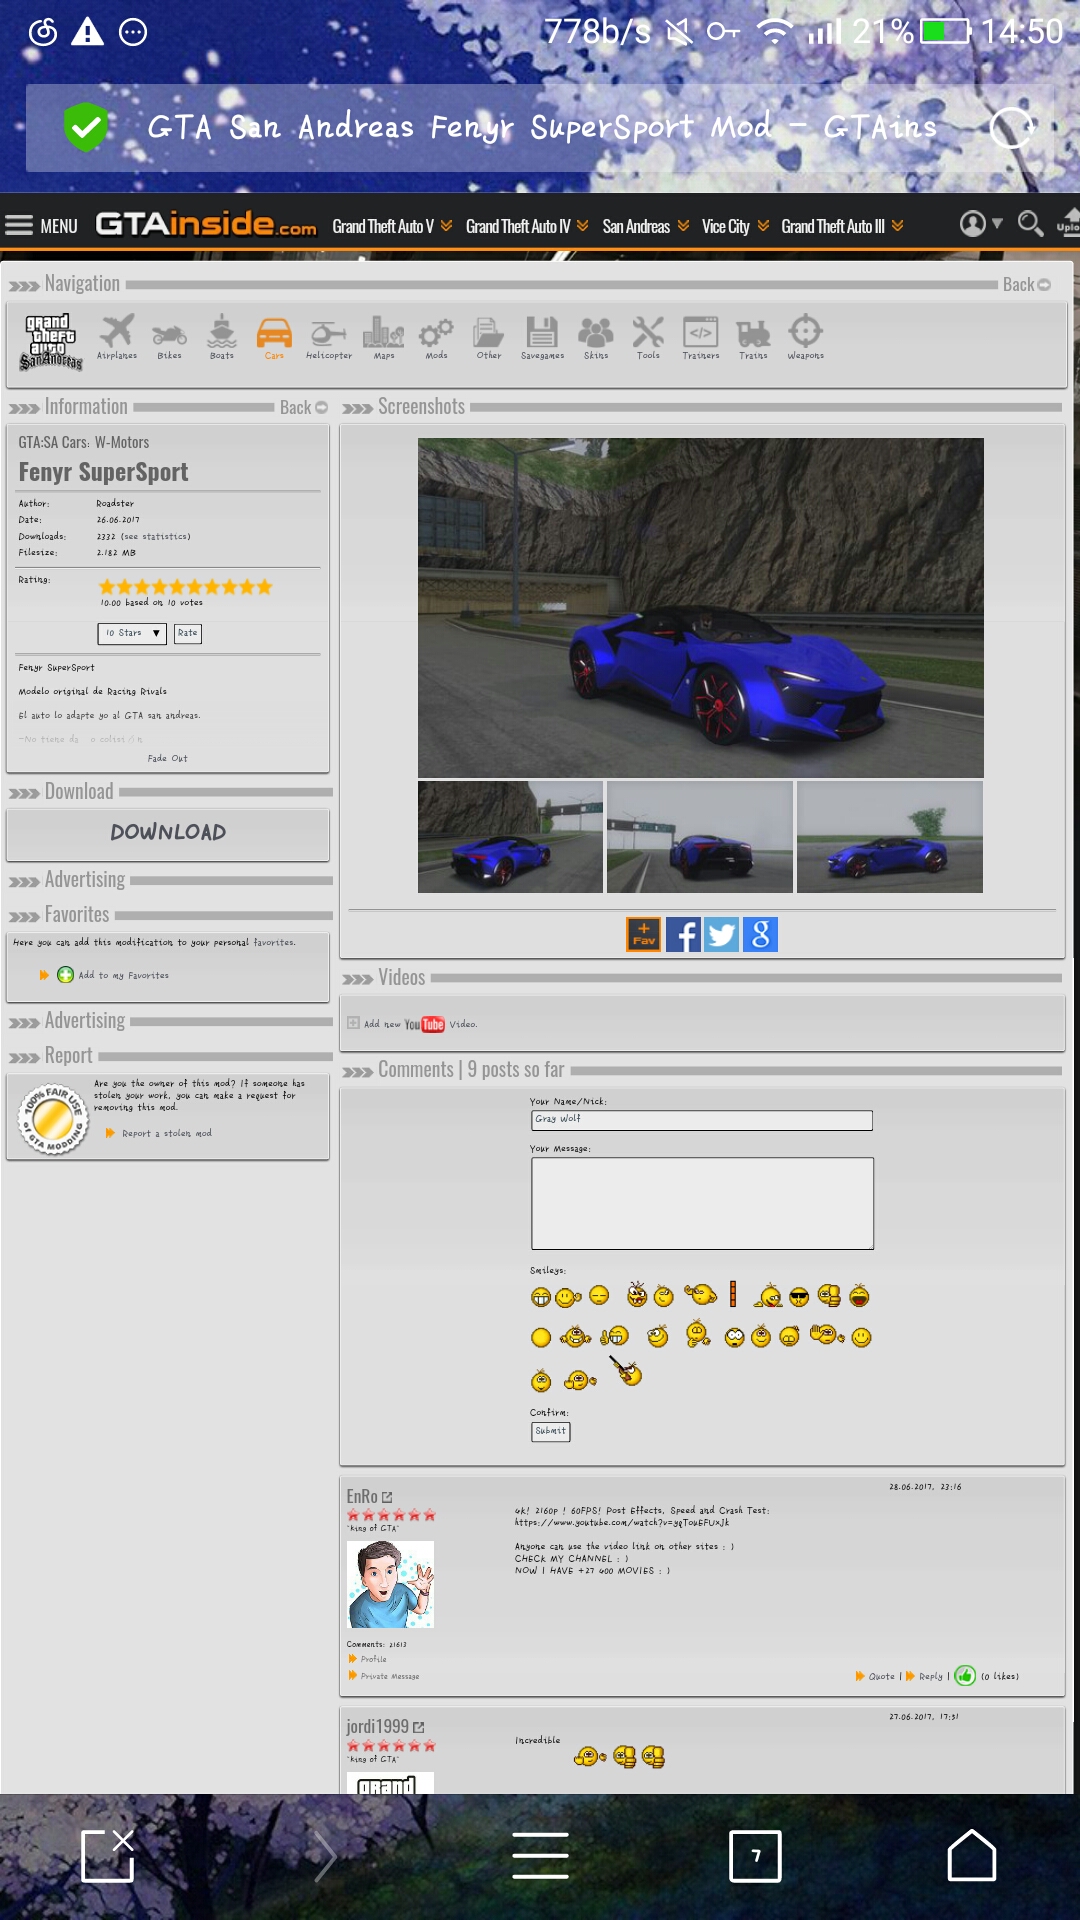1080x1920 pixels.
Task: View the main Fenyr SuperSport screenshot
Action: pos(700,607)
